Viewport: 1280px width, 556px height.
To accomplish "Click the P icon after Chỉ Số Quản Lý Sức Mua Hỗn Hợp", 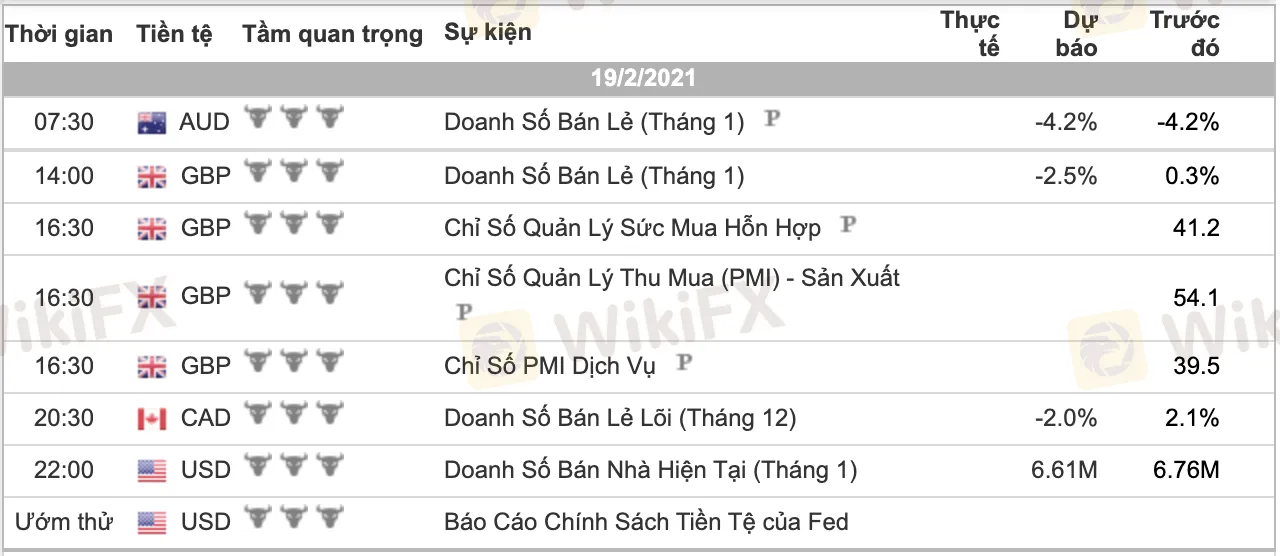I will (x=848, y=224).
